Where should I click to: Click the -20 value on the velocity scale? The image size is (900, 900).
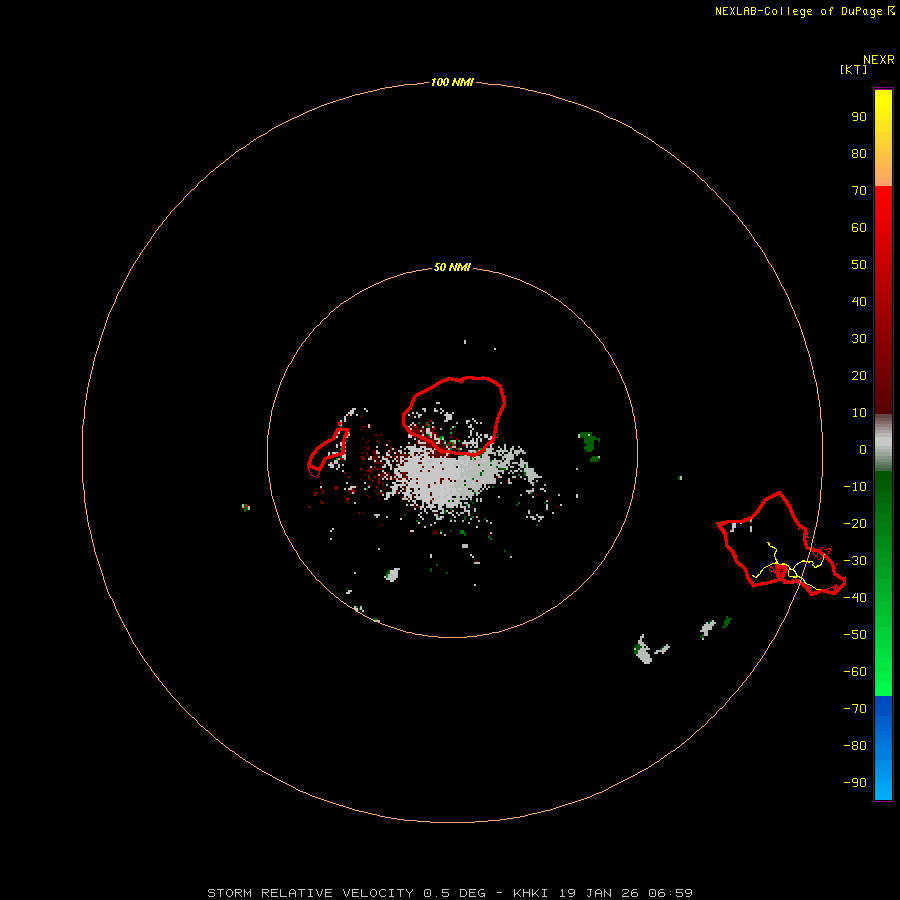click(855, 523)
